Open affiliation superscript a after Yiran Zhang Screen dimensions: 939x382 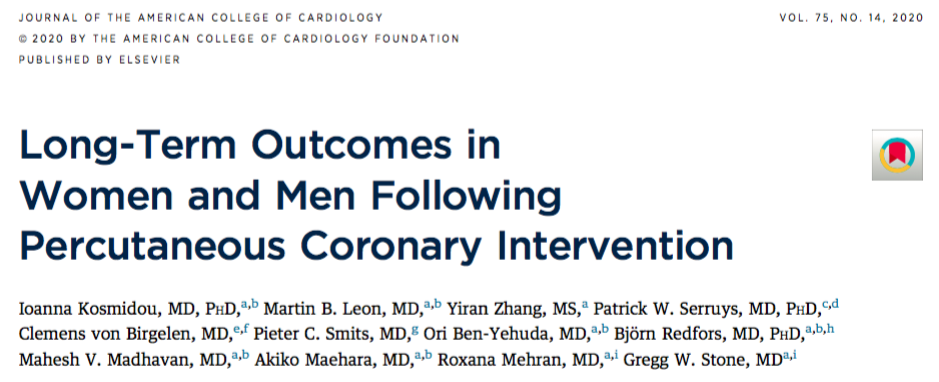tap(584, 305)
